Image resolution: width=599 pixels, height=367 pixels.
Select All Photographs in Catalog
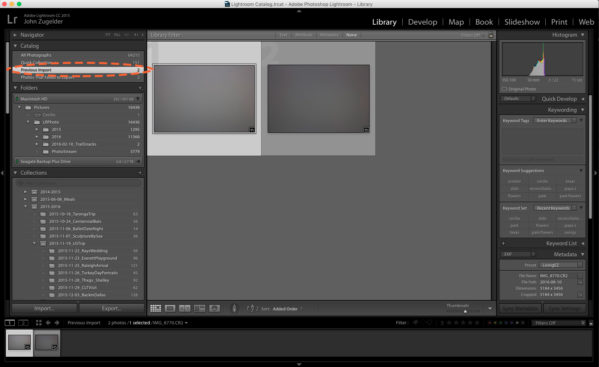pyautogui.click(x=78, y=55)
